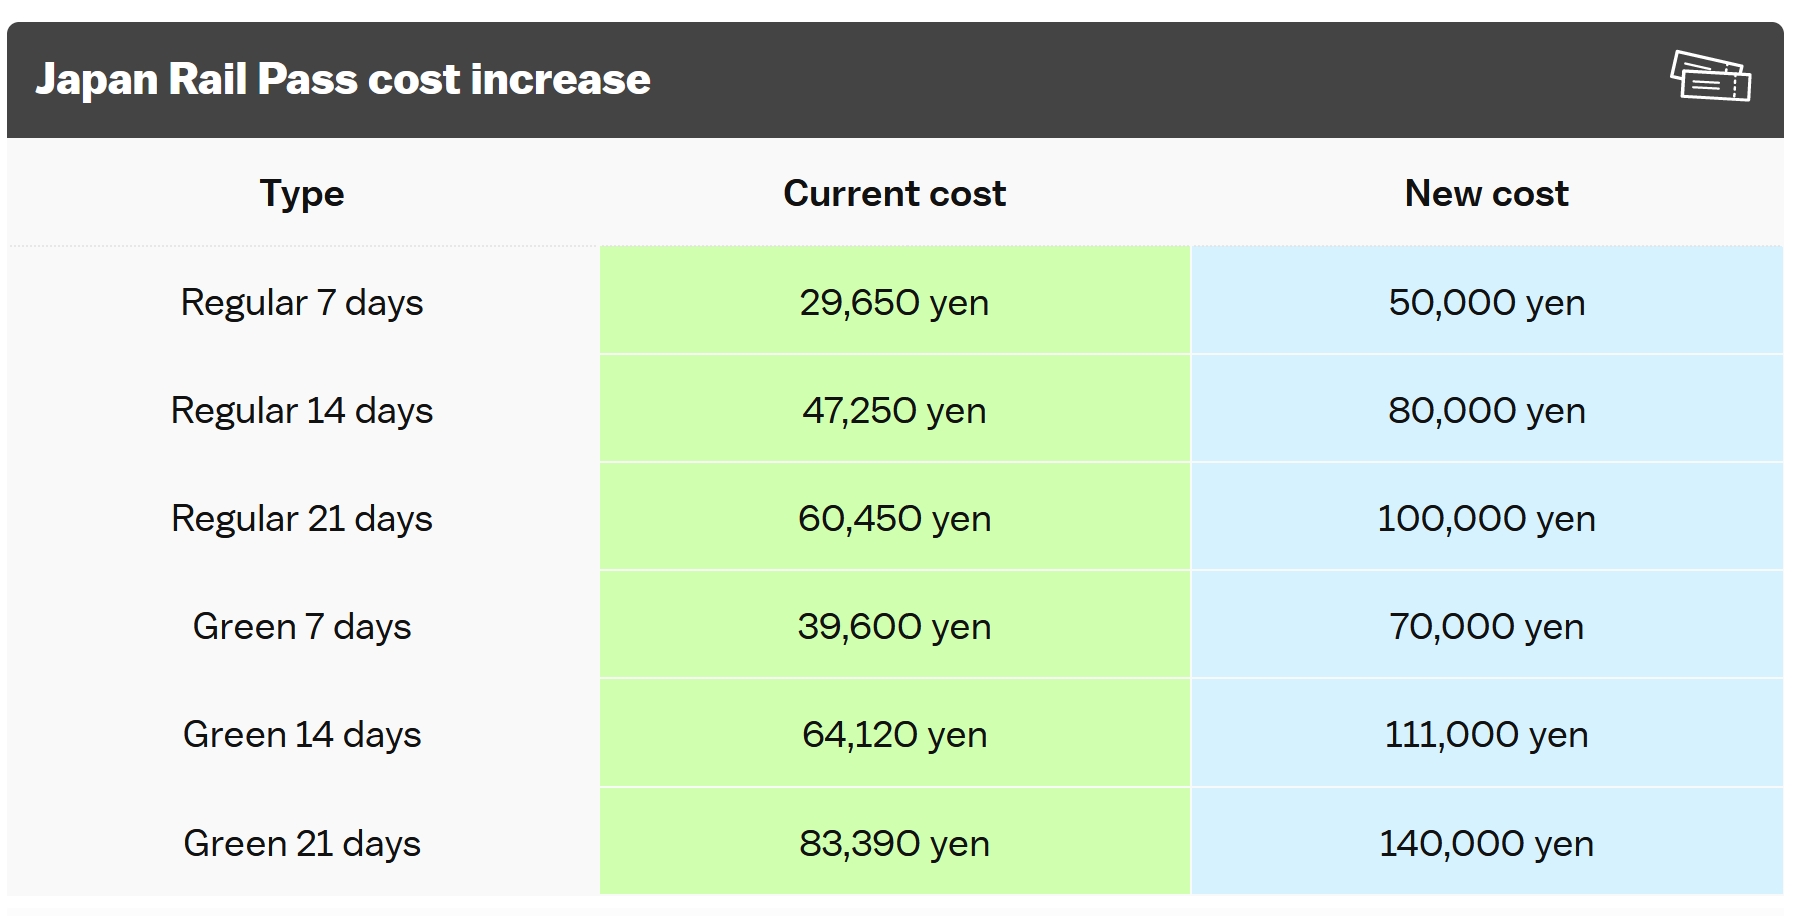
Task: Click the green '29,650 yen' cell
Action: click(x=894, y=302)
